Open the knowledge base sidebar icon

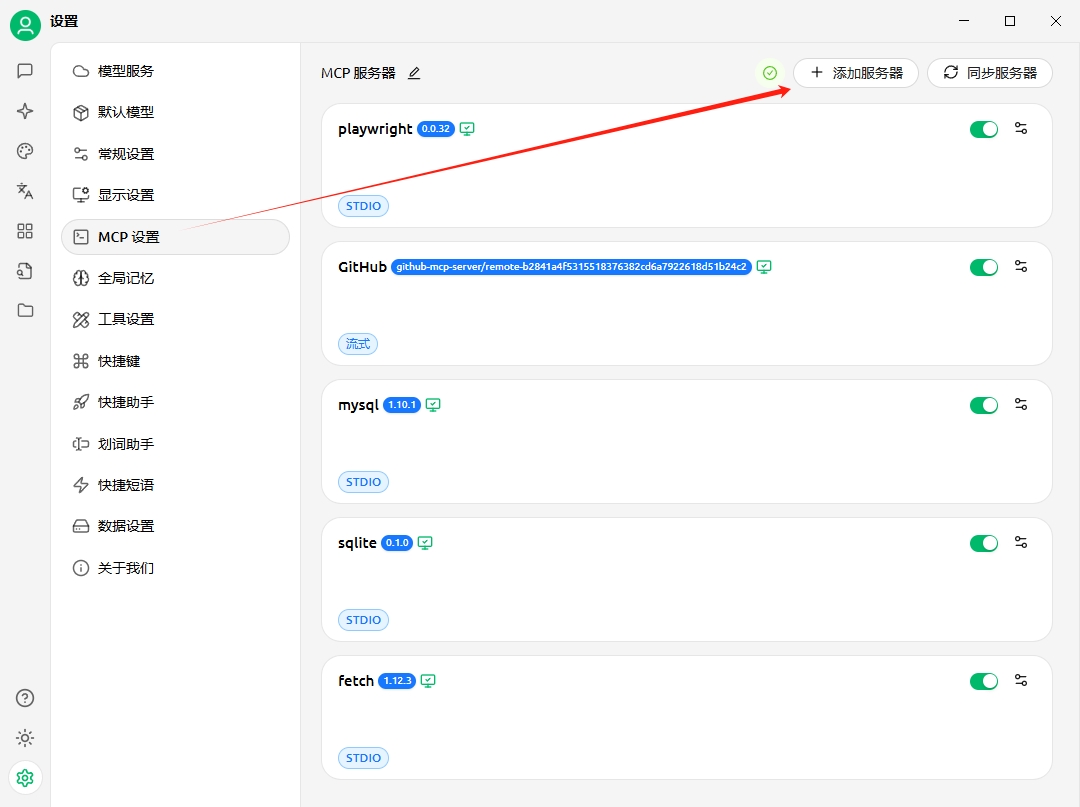click(25, 271)
